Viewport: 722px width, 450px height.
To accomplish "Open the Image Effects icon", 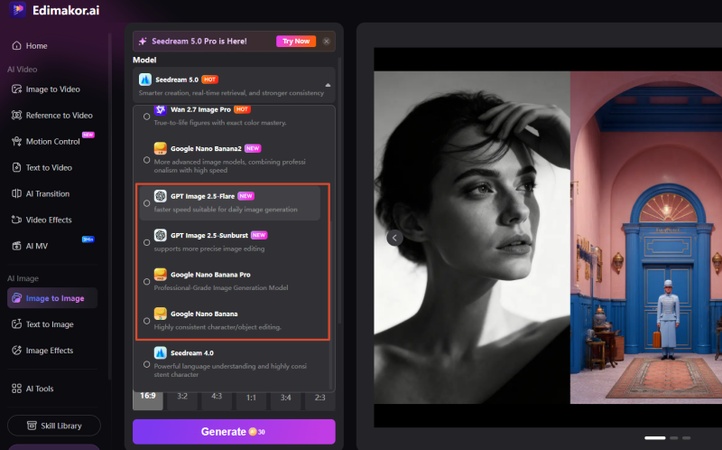I will (x=17, y=351).
